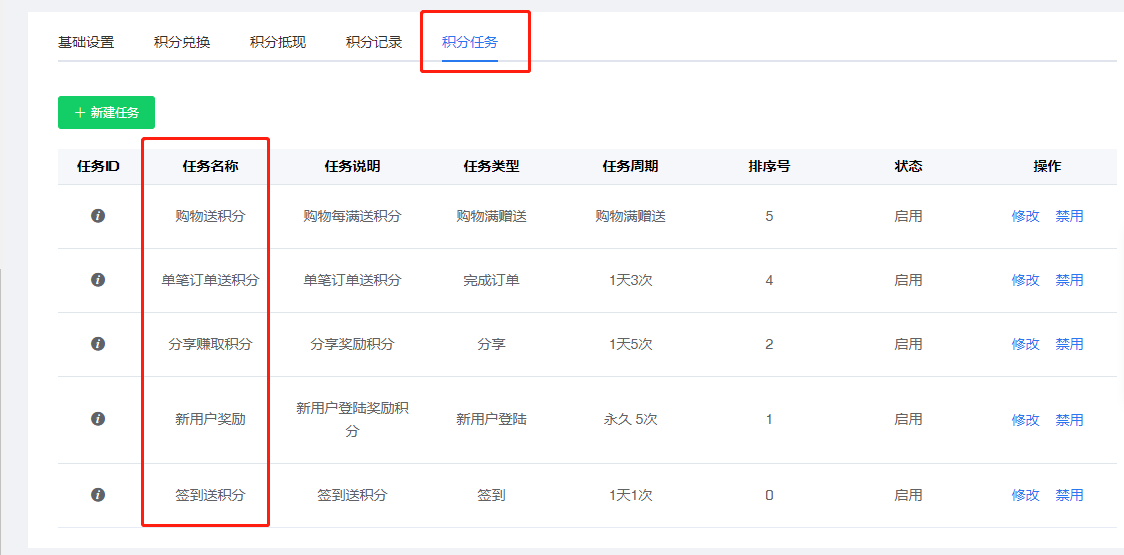Click sort number 2 cell
Screen dimensions: 1124x555
pyautogui.click(x=769, y=343)
